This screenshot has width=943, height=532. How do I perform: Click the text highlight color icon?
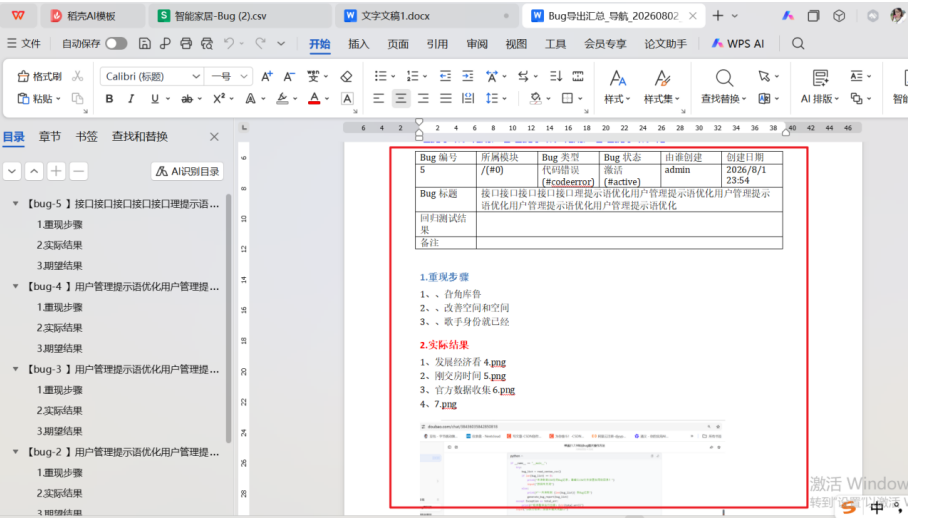coord(281,99)
